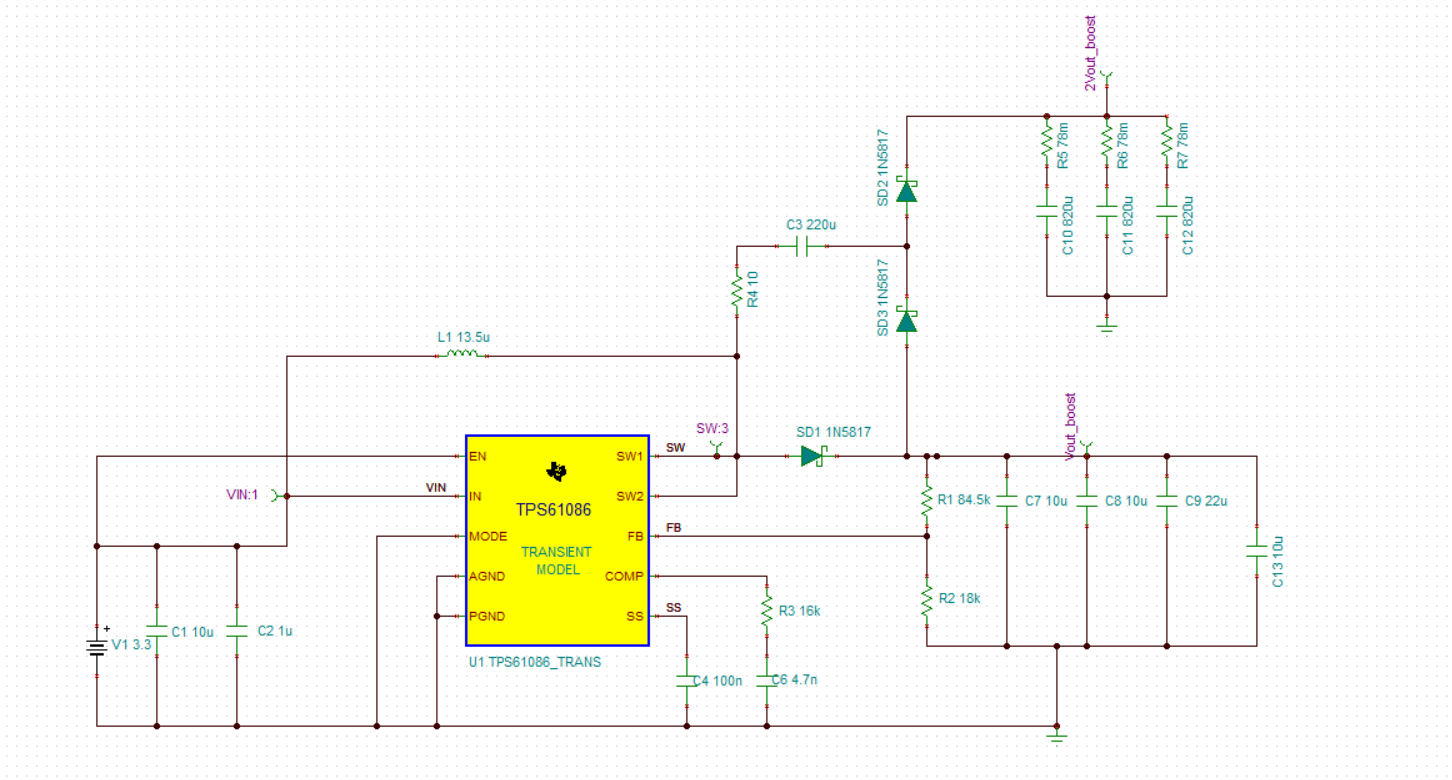The height and width of the screenshot is (780, 1452).
Task: Click the R1 84.5k label
Action: coord(964,499)
